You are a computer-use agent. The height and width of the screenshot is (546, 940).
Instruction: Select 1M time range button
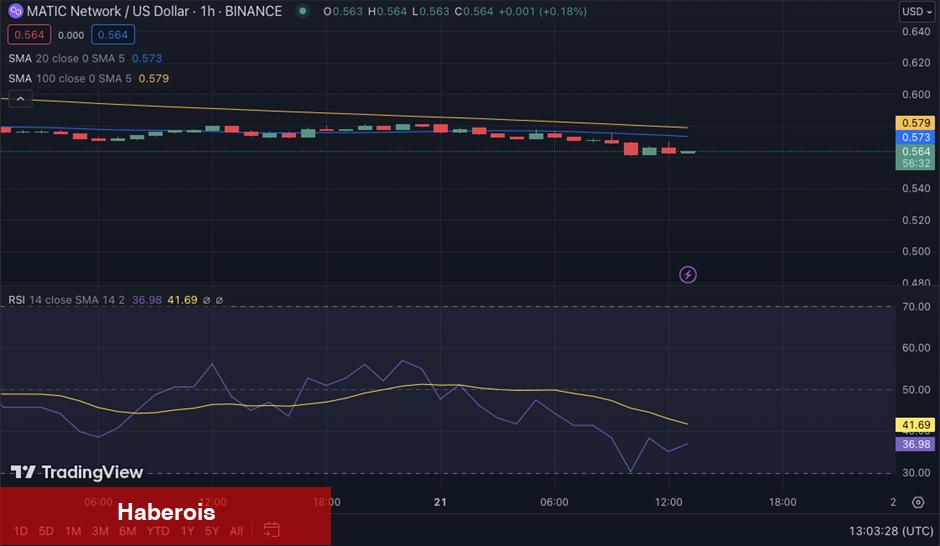73,531
